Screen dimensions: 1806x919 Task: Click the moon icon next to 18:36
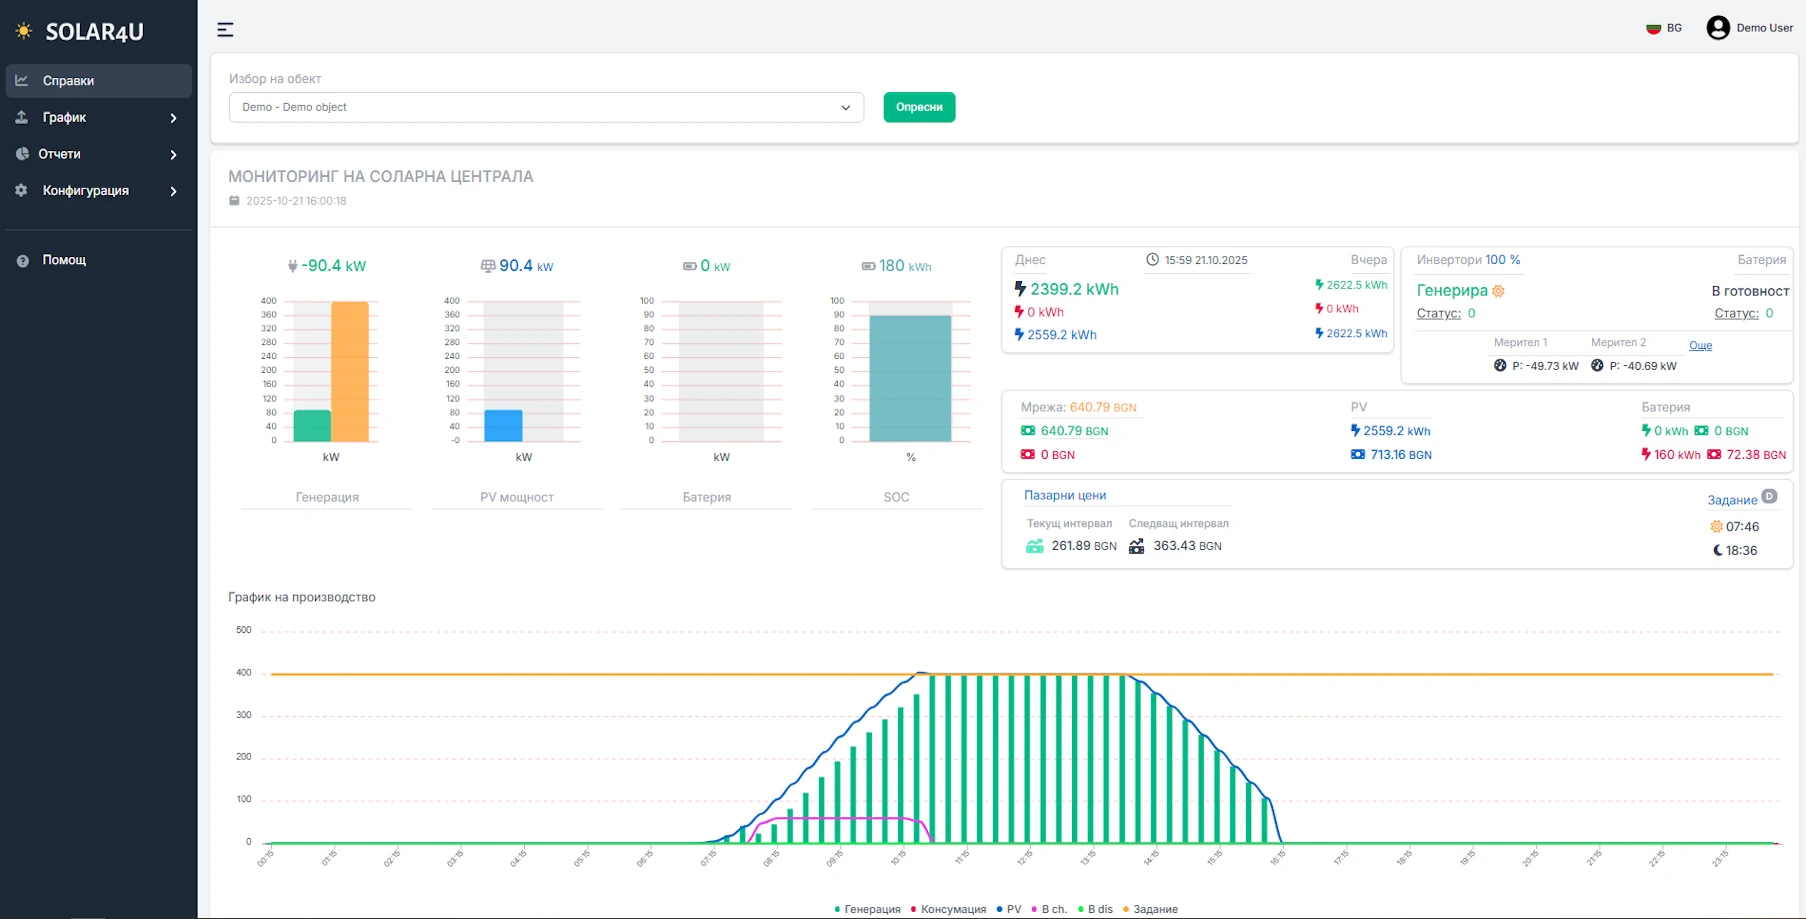coord(1717,550)
